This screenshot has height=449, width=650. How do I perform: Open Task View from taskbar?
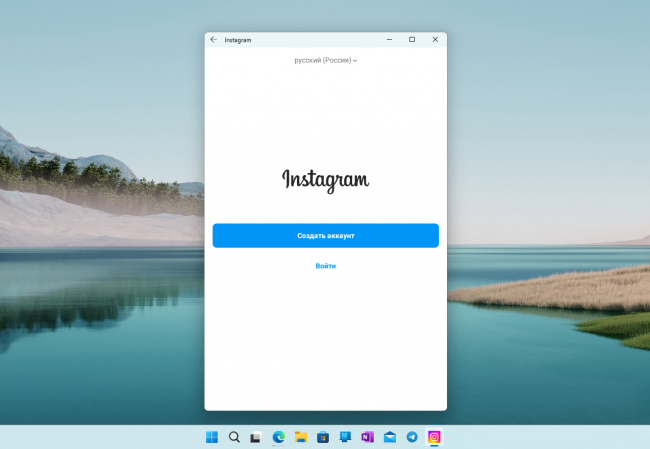[256, 437]
